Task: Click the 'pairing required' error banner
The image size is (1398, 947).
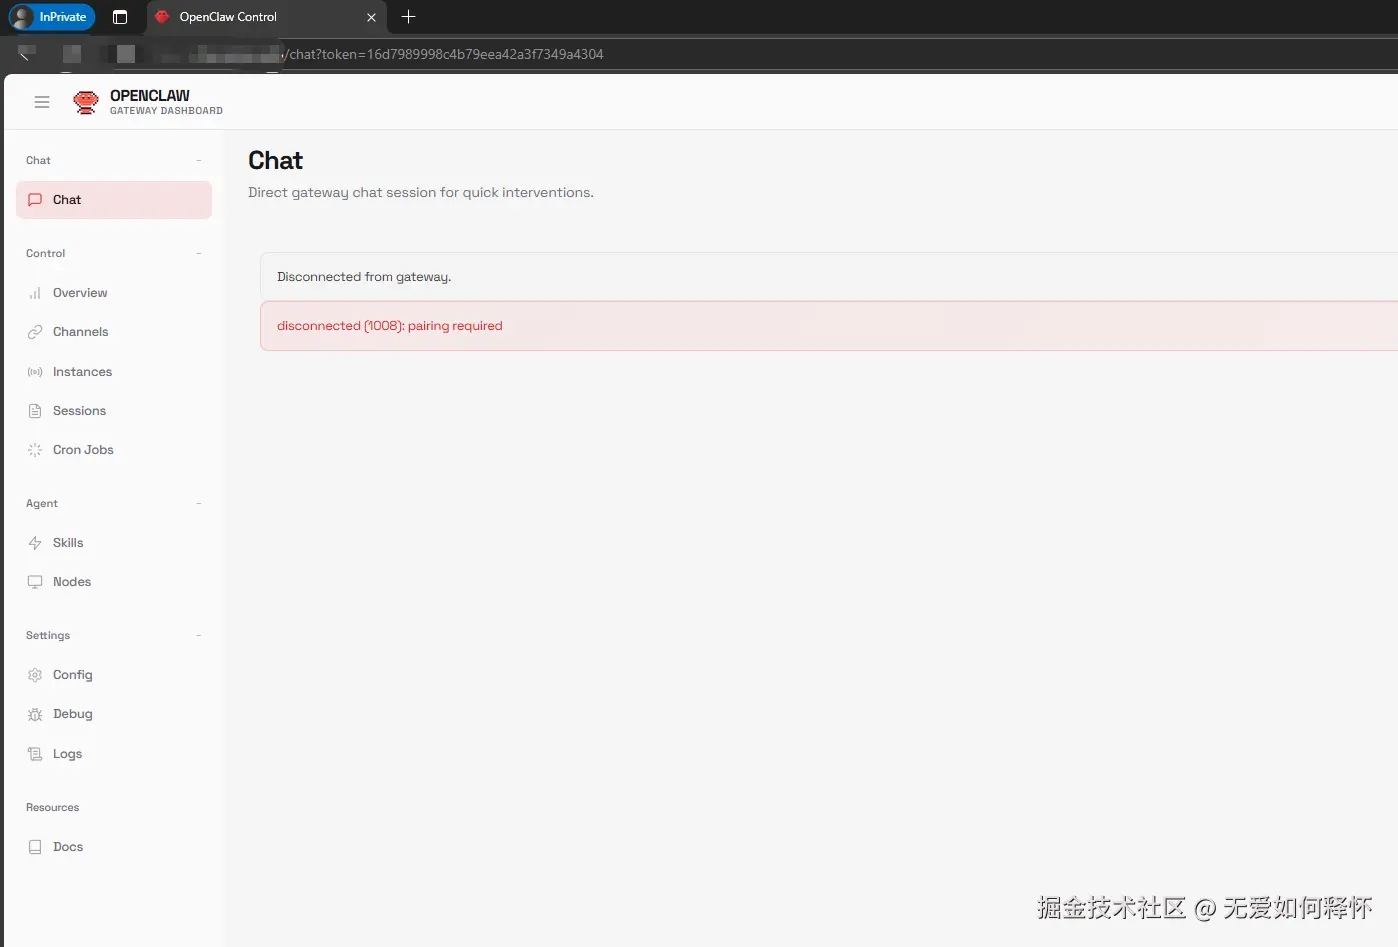Action: pyautogui.click(x=829, y=326)
